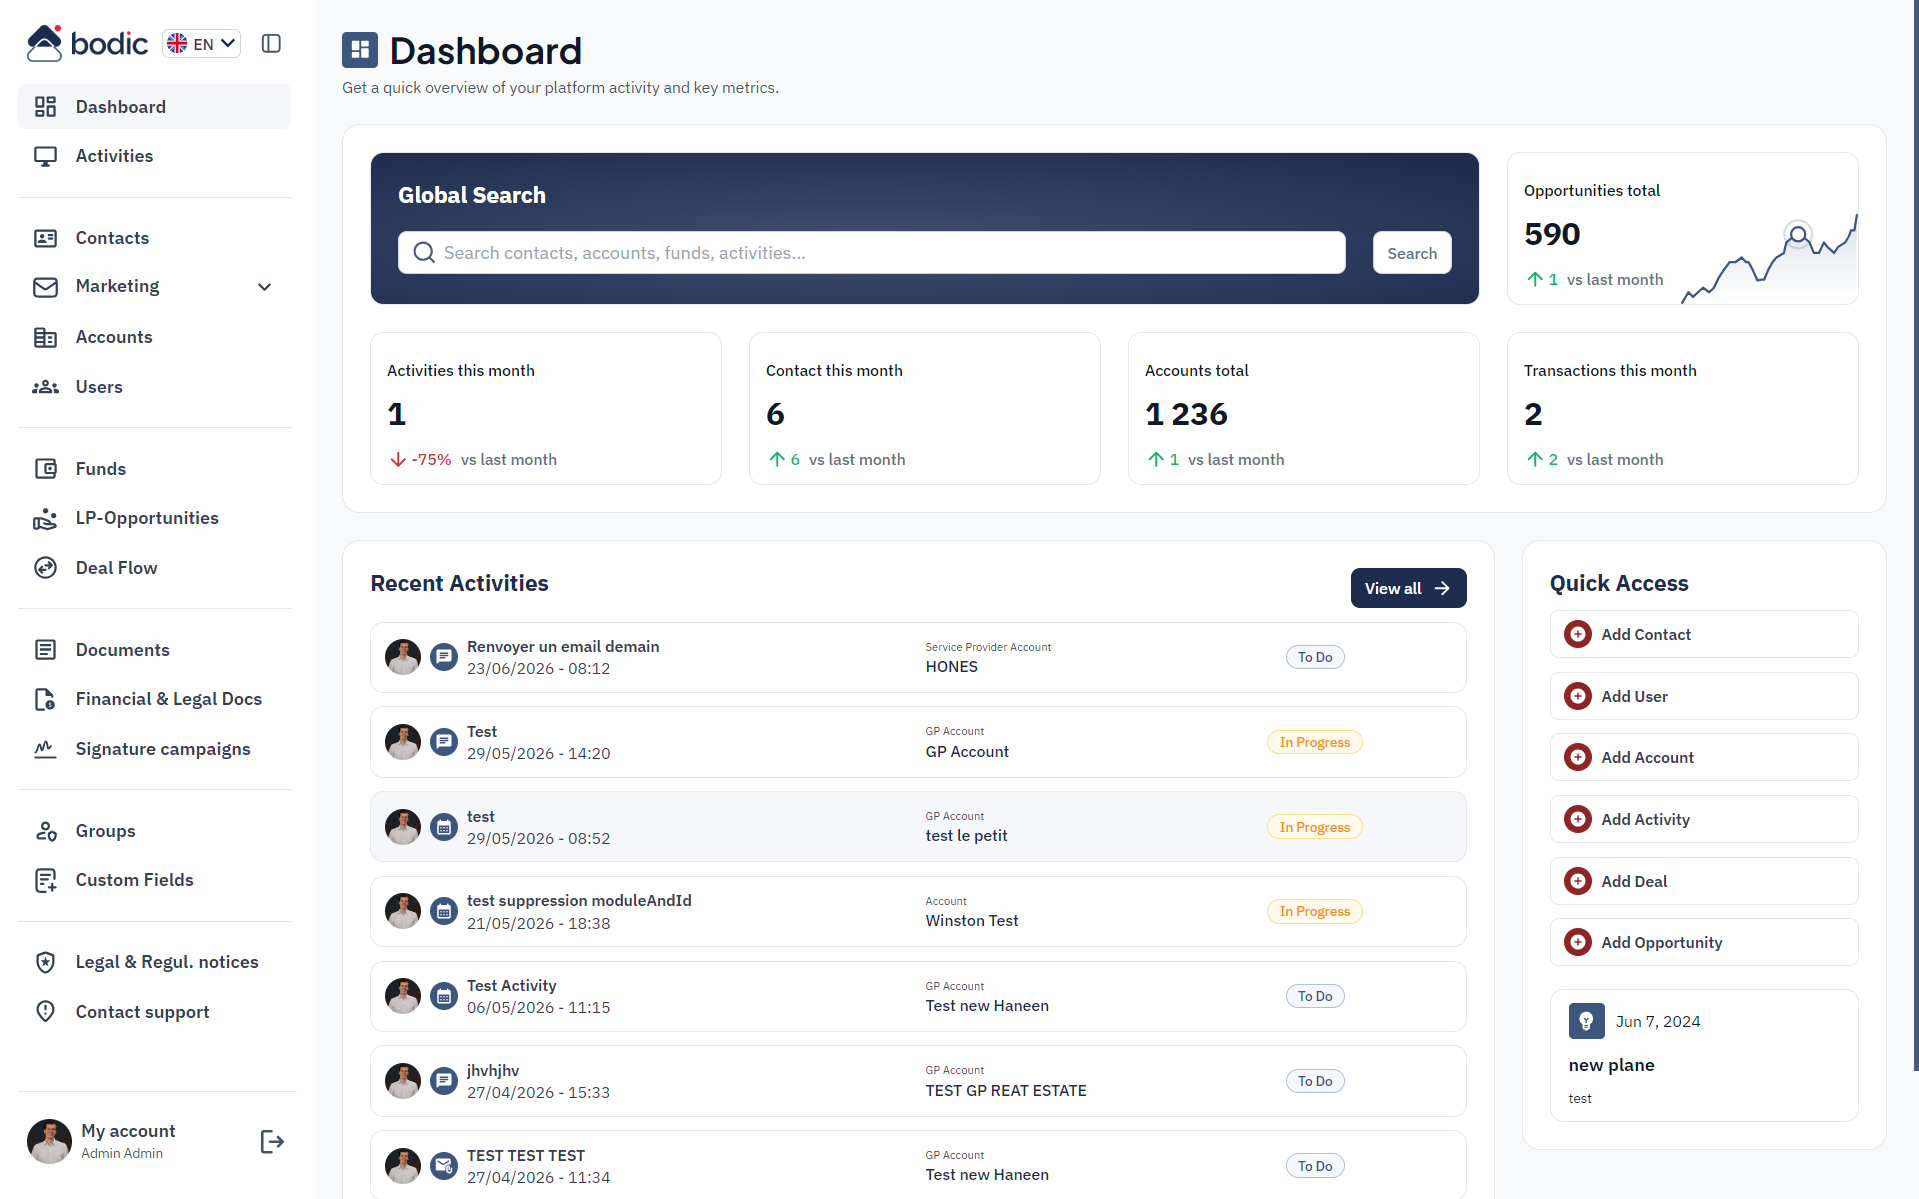Click the Dashboard grid icon in the sidebar
The image size is (1919, 1199).
coord(45,107)
